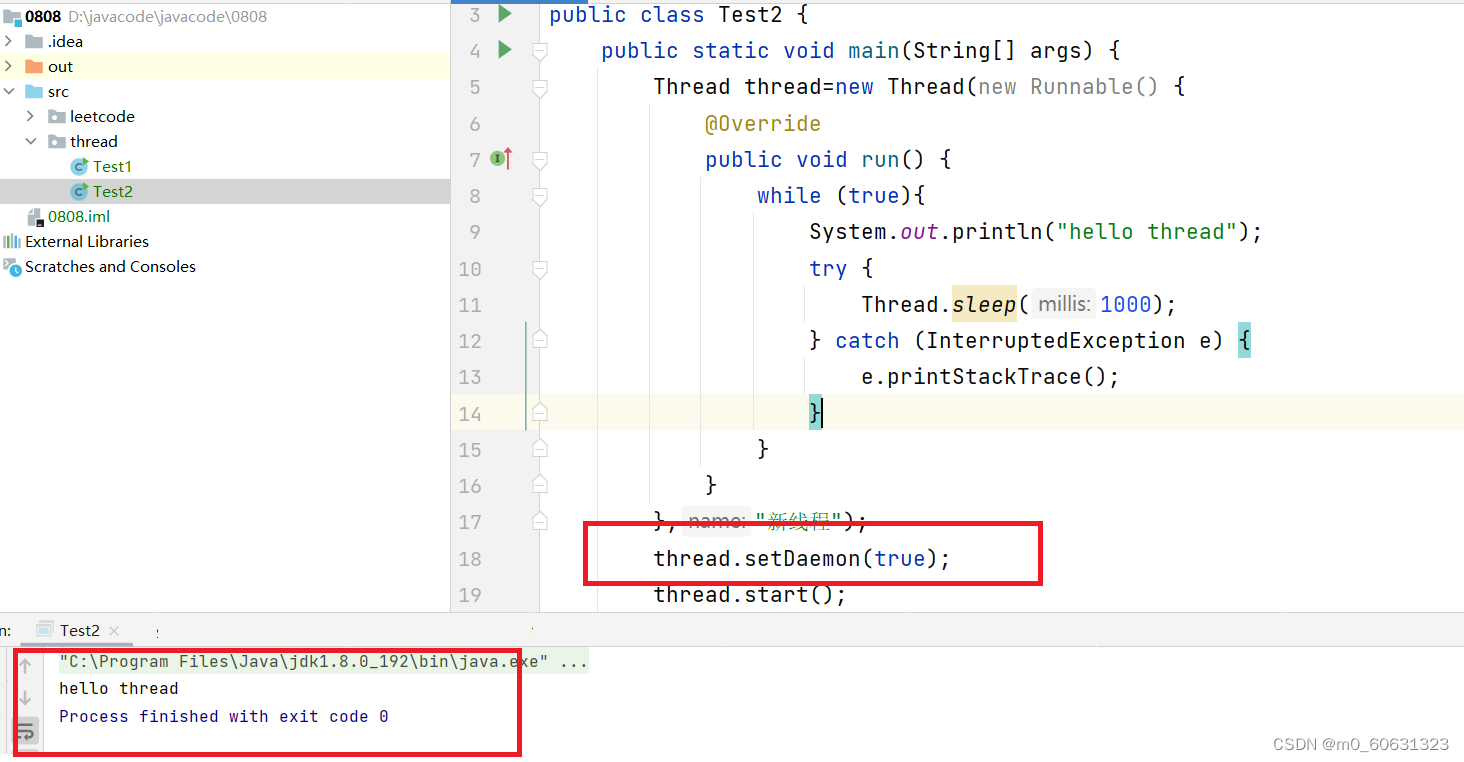
Task: Click the Test2 class name on line 3
Action: click(751, 15)
